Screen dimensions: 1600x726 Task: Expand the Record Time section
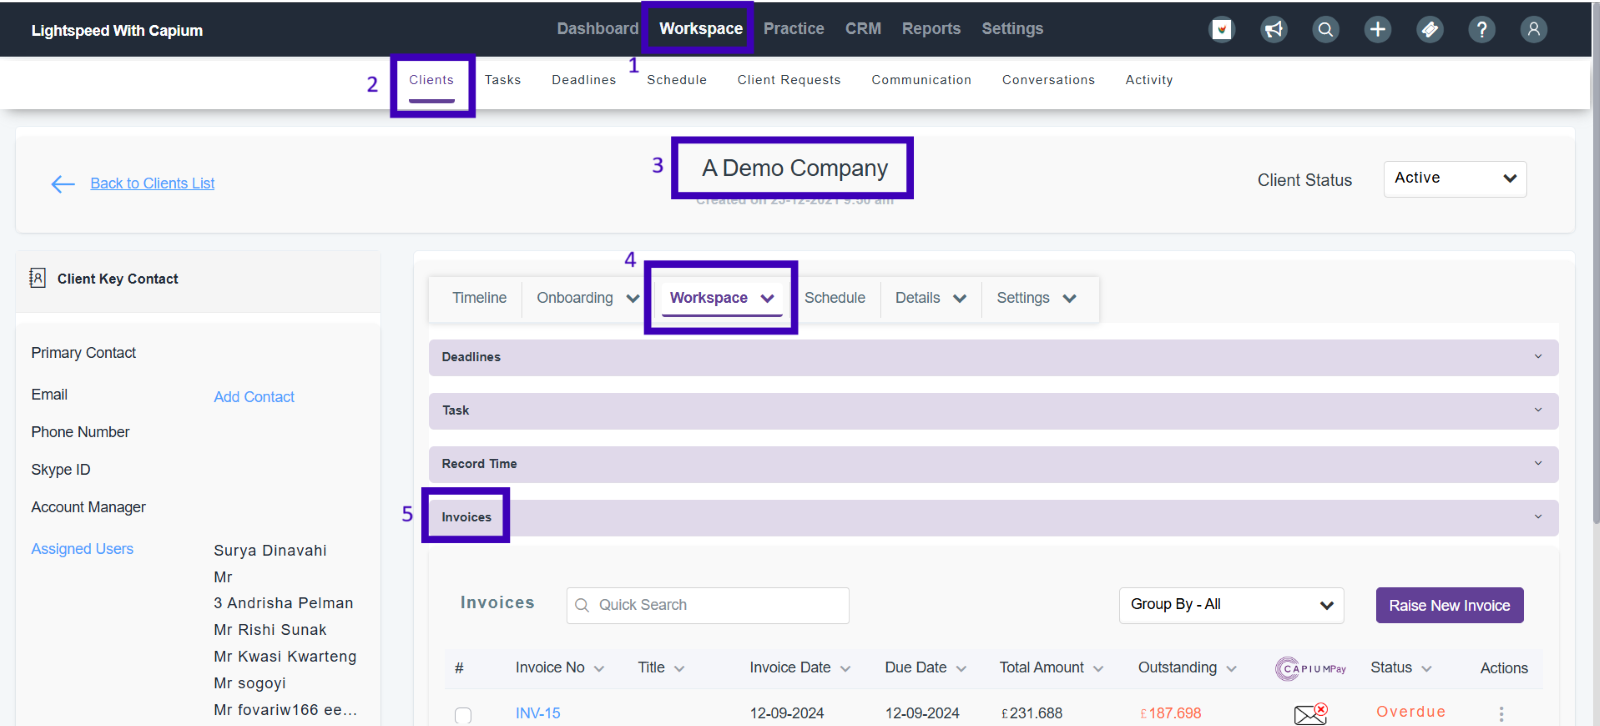[x=993, y=464]
